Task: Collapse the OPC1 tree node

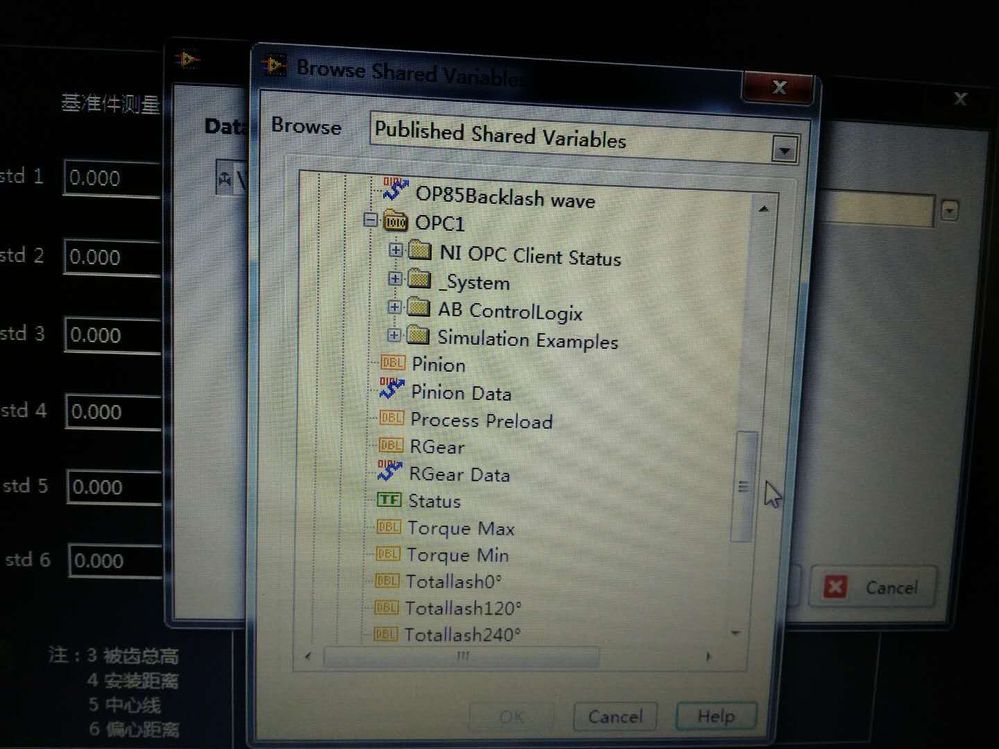Action: click(370, 220)
